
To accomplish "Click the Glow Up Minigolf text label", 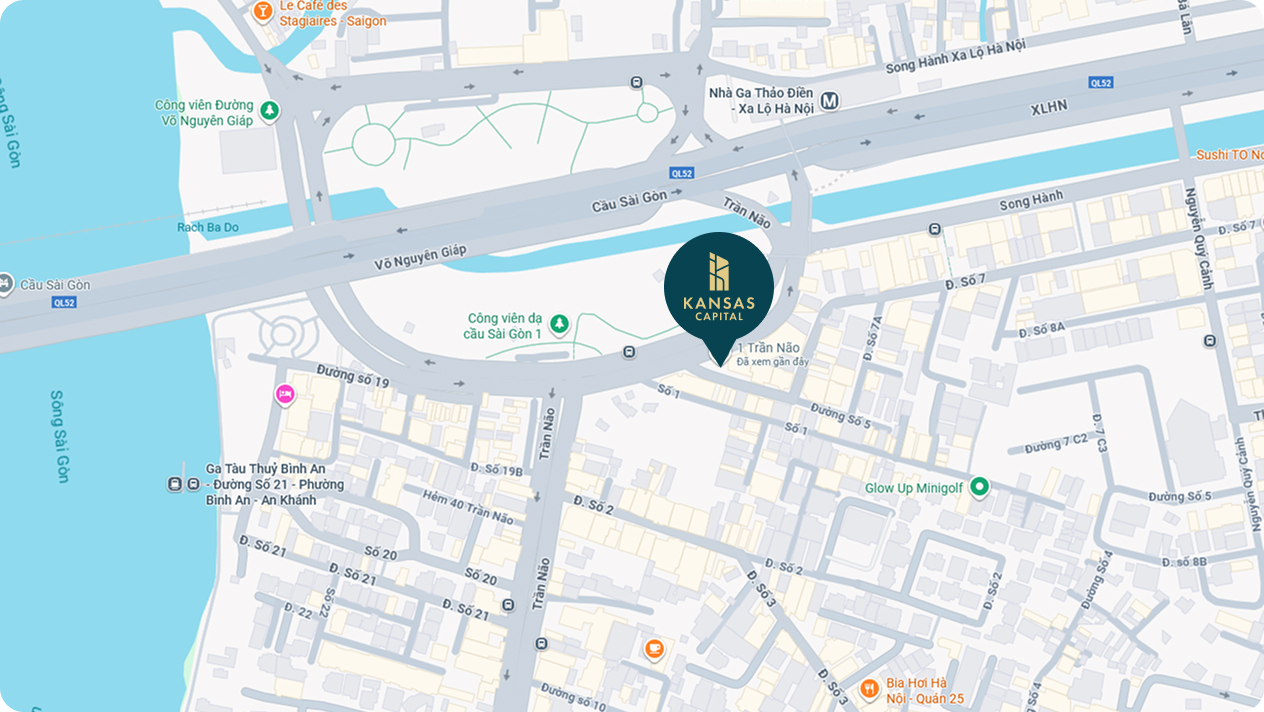I will [915, 488].
